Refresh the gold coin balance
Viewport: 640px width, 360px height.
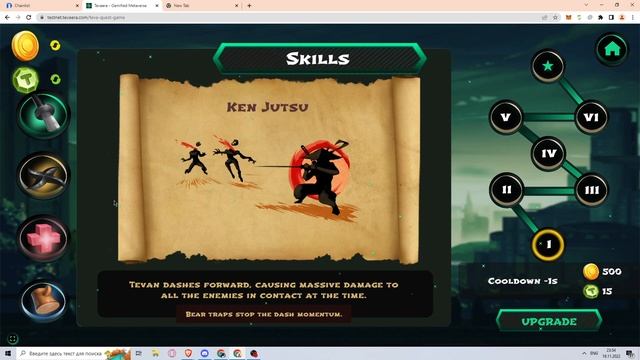point(55,45)
